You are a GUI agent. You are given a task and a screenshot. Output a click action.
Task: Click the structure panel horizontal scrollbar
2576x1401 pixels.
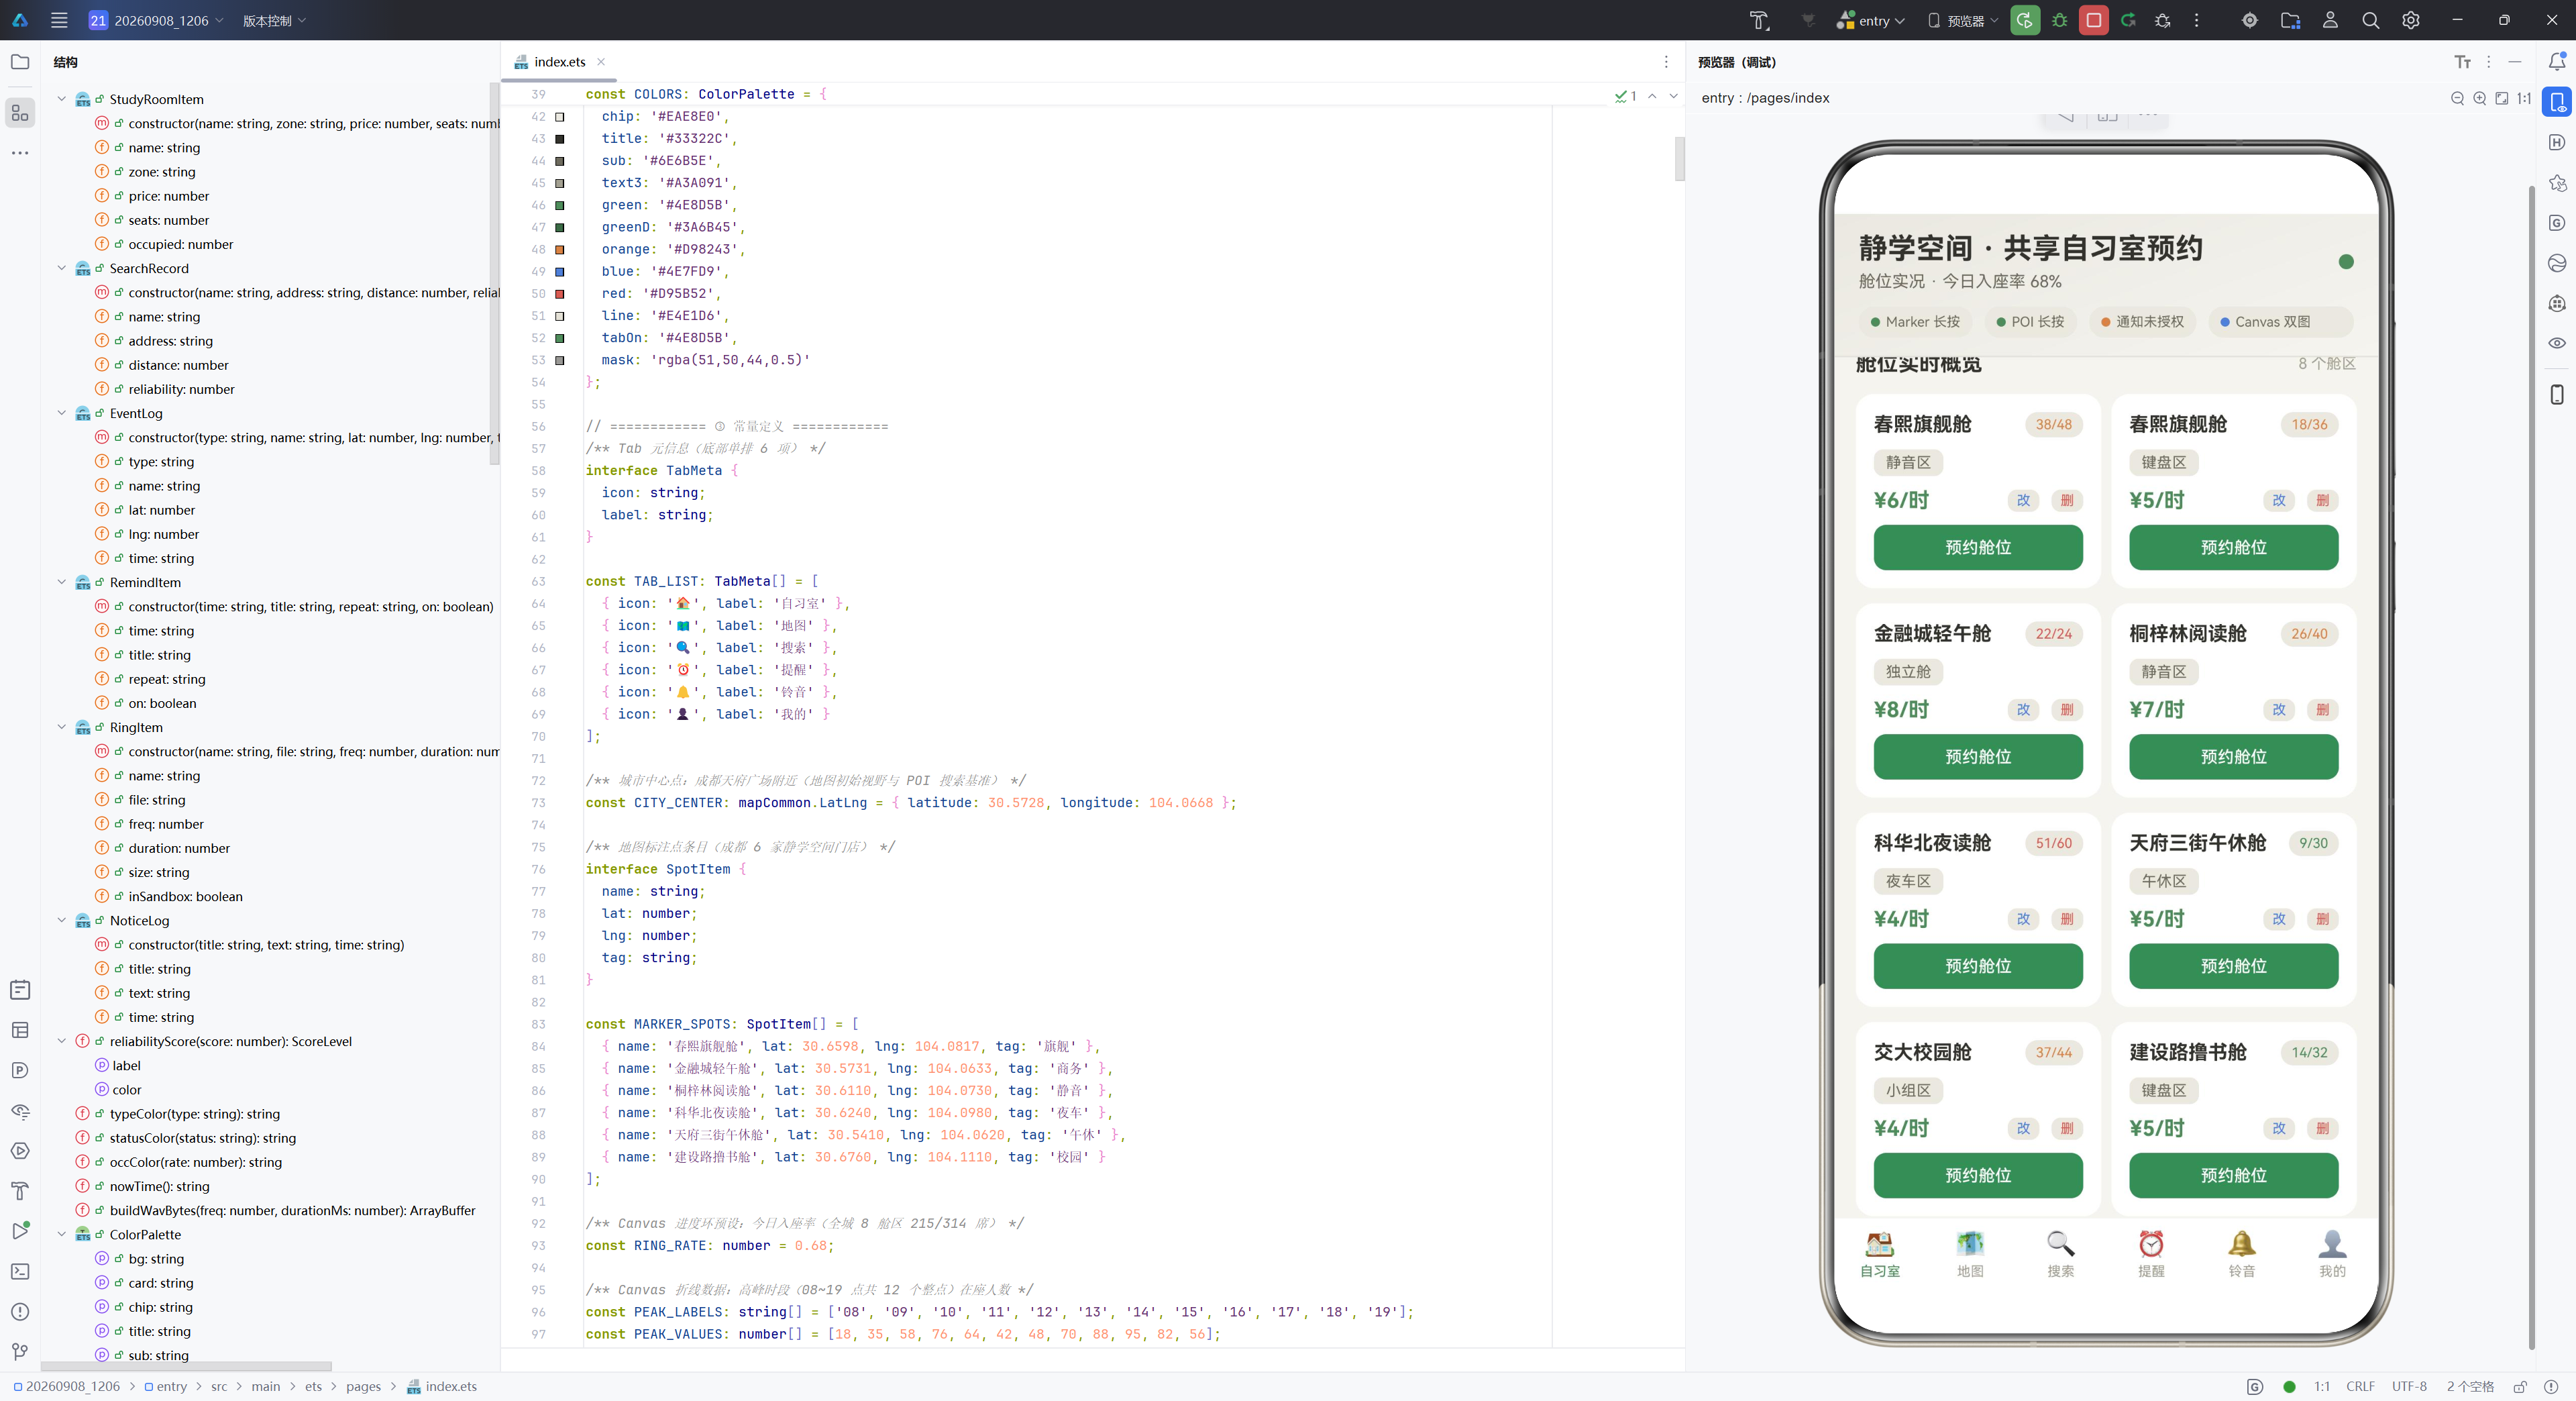[x=186, y=1366]
